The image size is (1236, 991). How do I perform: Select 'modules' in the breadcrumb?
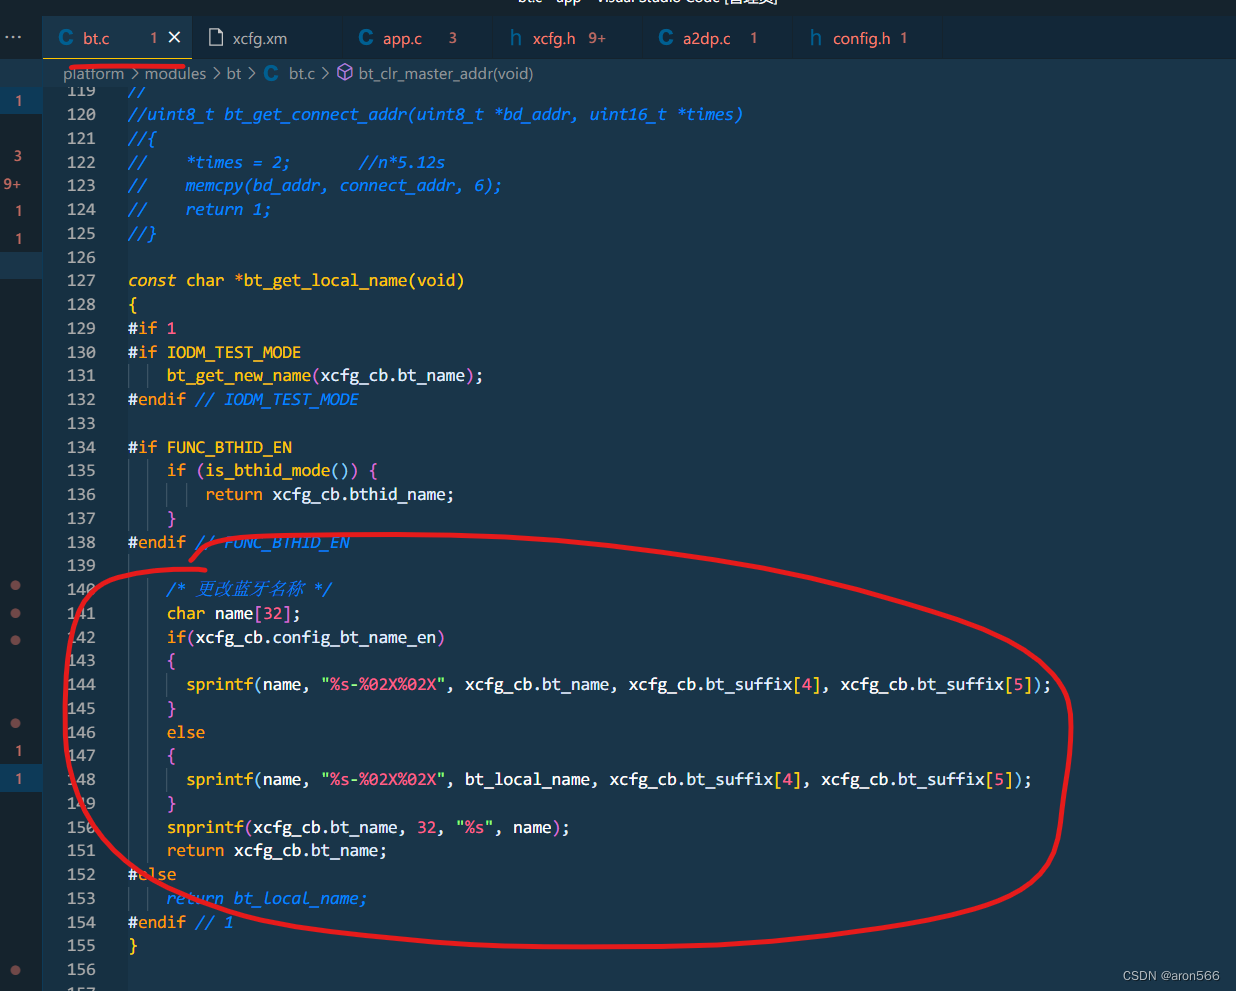(175, 74)
